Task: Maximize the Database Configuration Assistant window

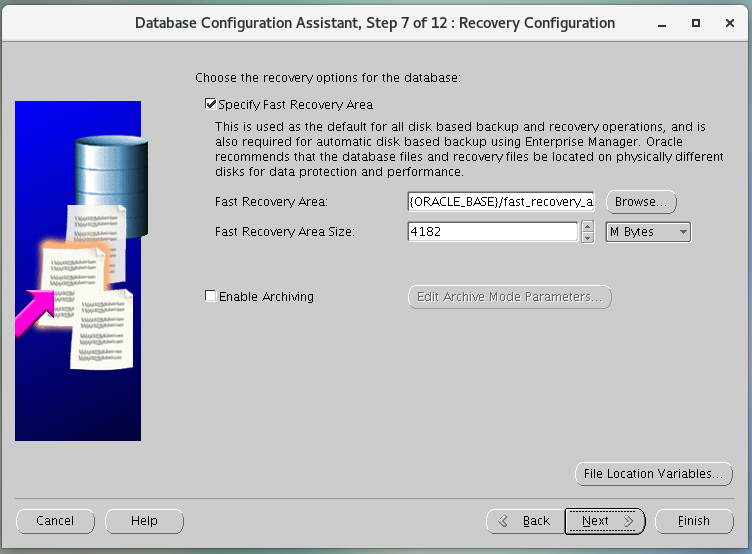Action: [696, 23]
